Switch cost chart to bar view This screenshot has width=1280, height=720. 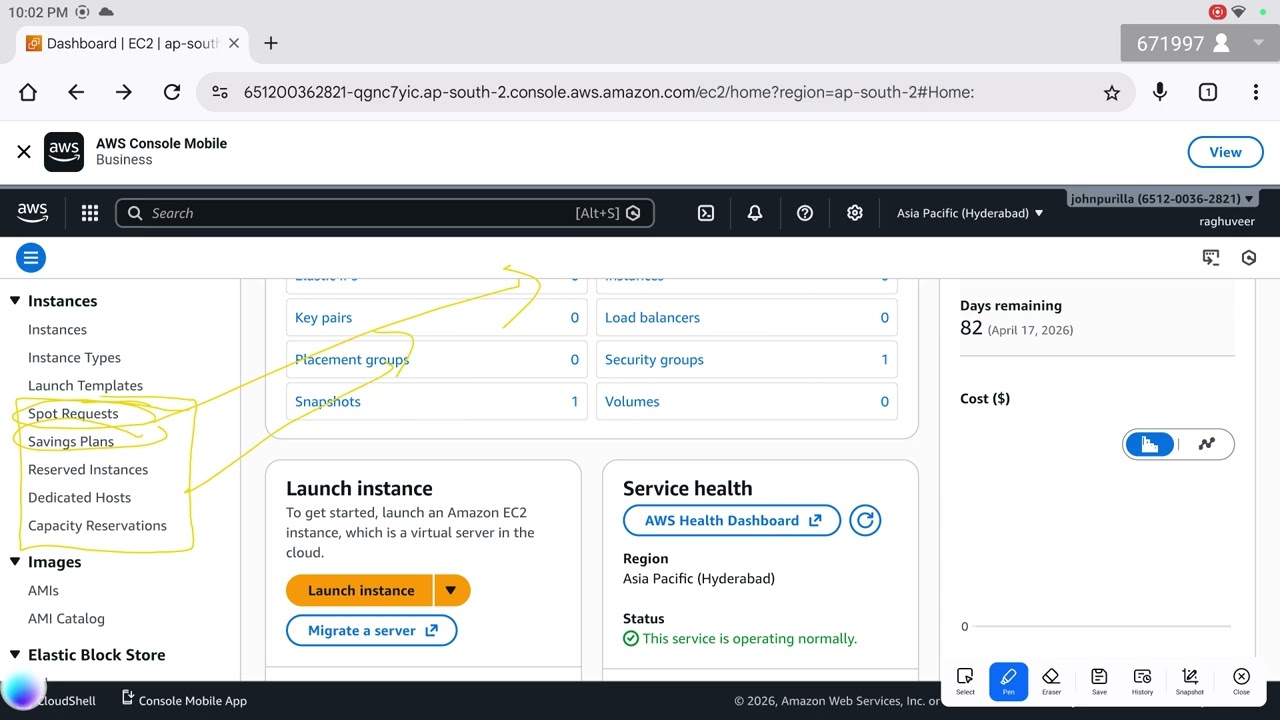tap(1150, 444)
